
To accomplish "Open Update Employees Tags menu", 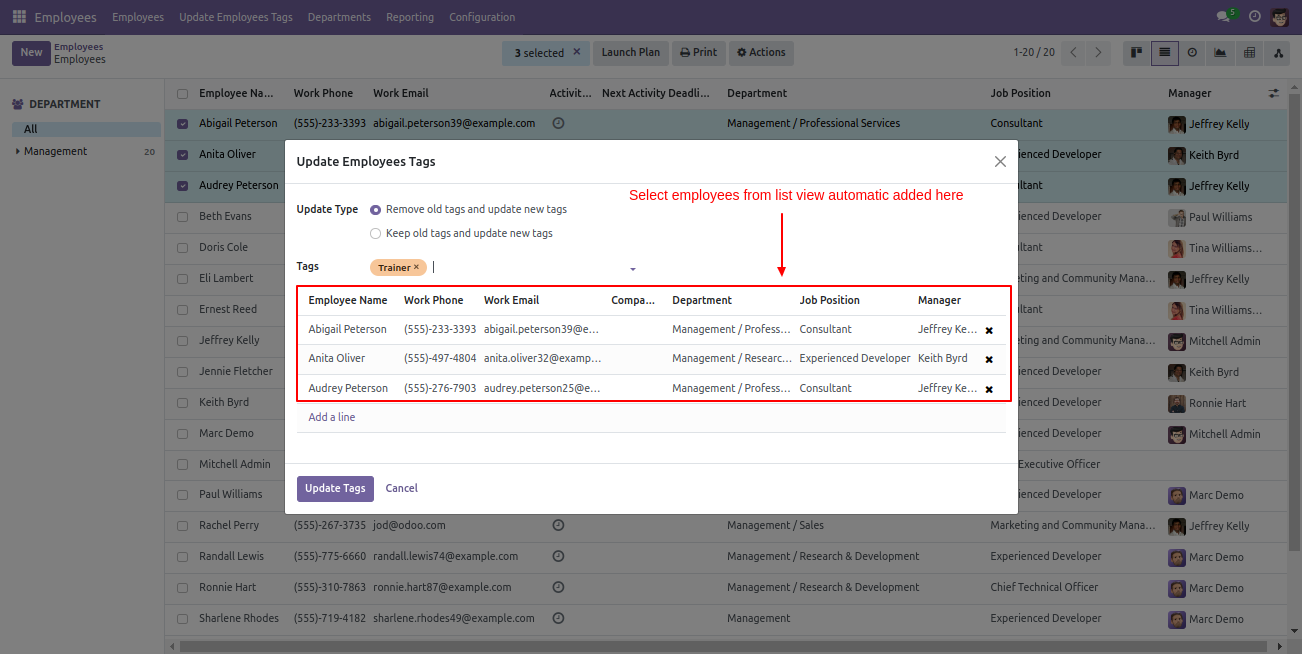I will click(236, 17).
